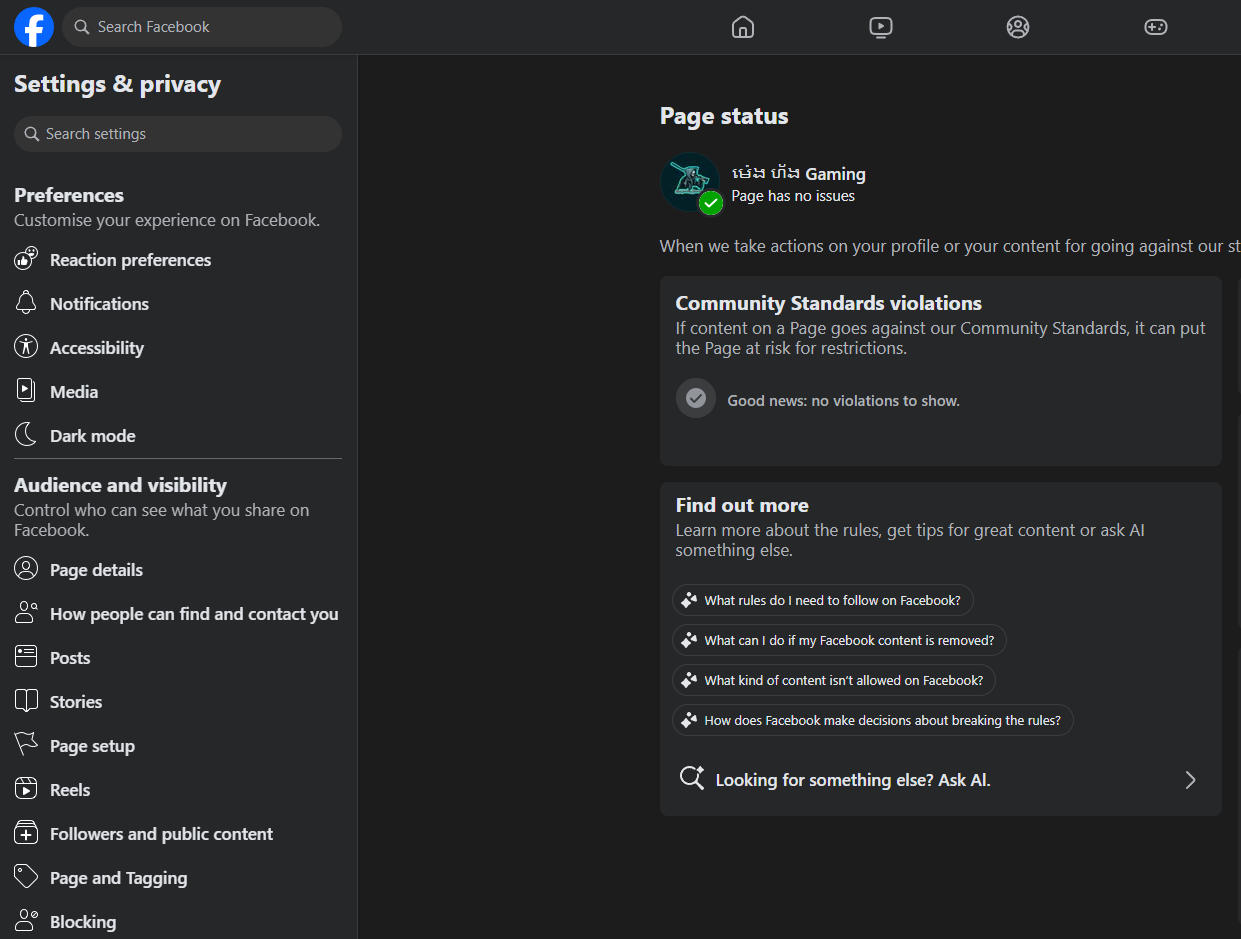1241x939 pixels.
Task: Open Reaction preferences settings
Action: (x=178, y=260)
